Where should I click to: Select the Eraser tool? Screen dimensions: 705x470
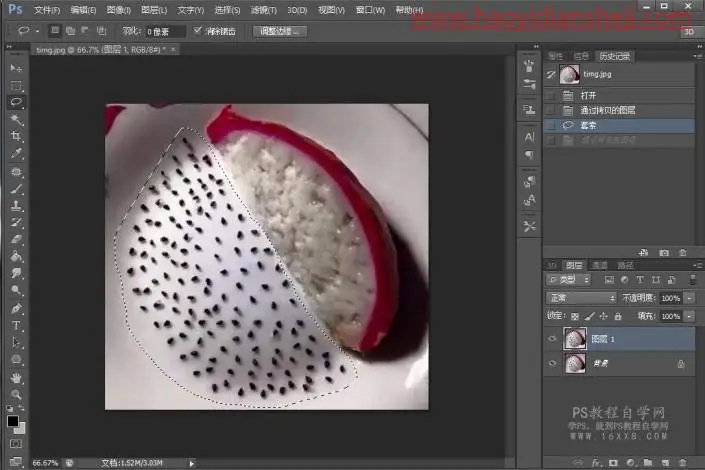pos(16,240)
